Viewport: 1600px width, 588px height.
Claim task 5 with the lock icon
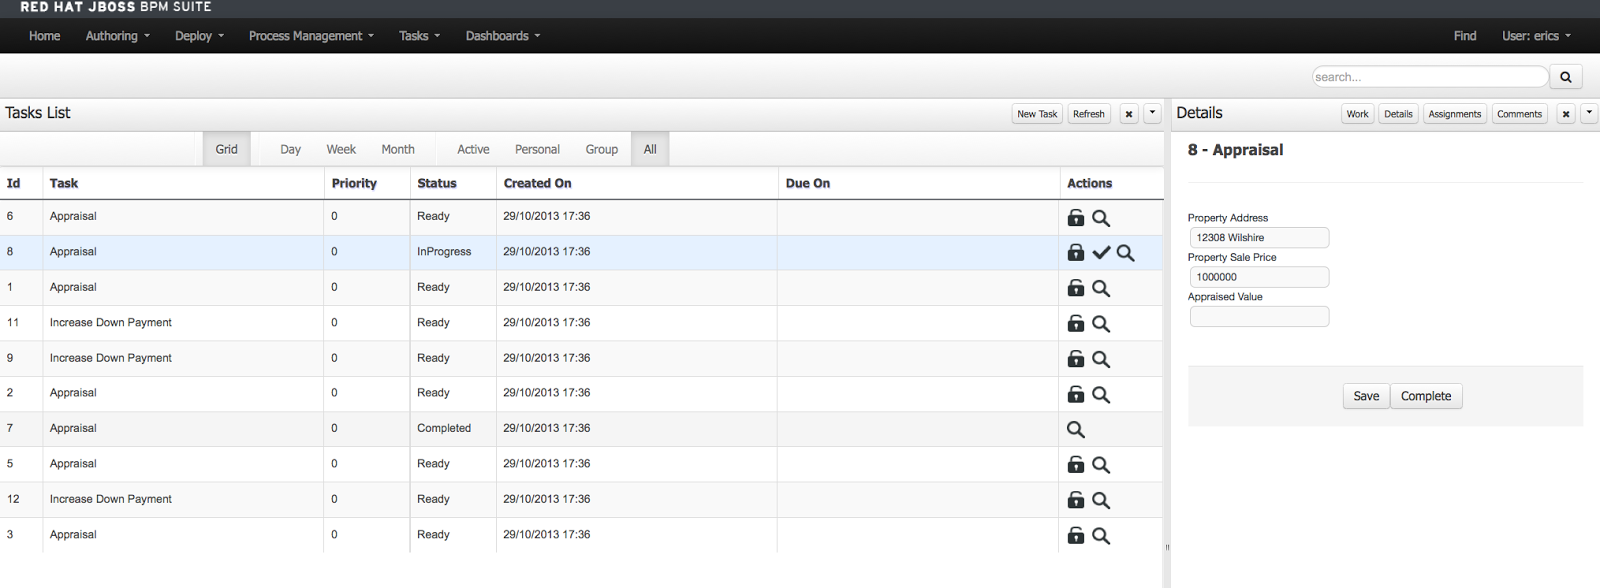pyautogui.click(x=1076, y=465)
